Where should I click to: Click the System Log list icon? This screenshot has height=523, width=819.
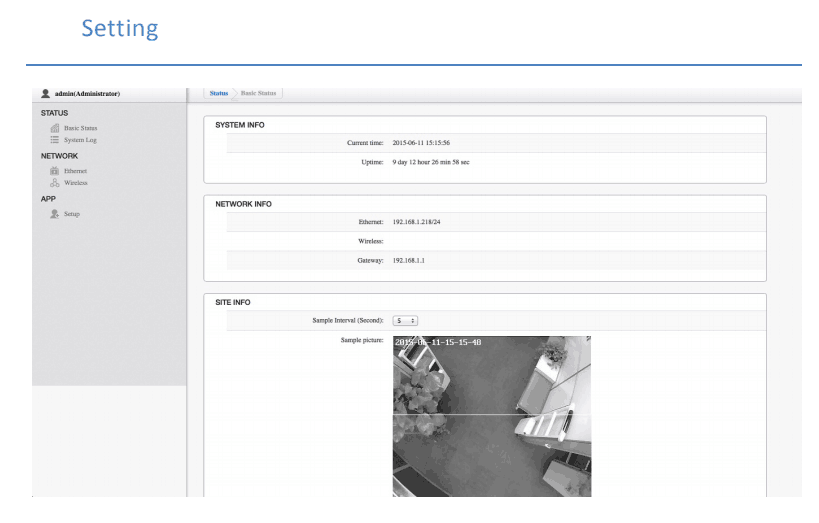click(x=54, y=140)
